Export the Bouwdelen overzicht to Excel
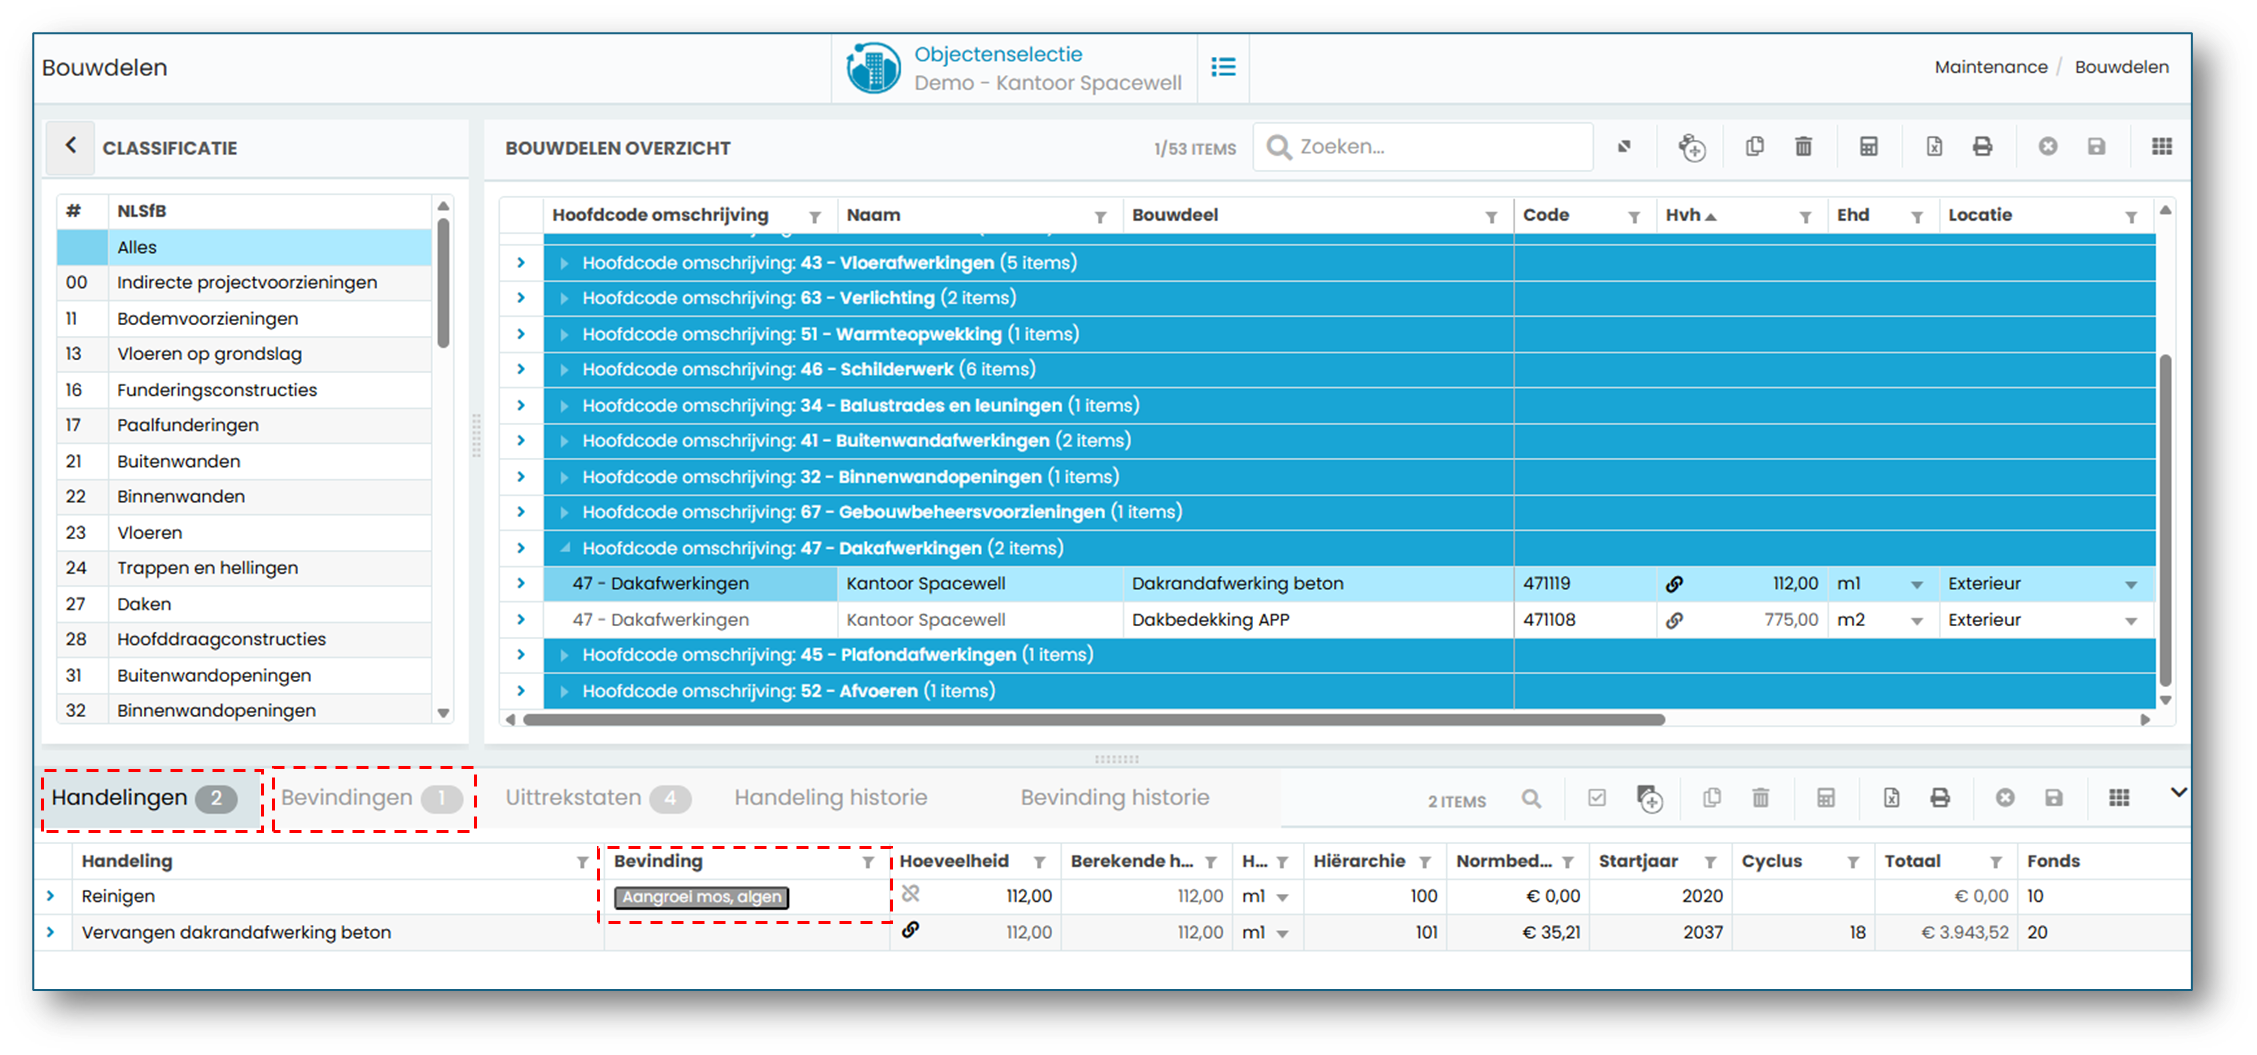The width and height of the screenshot is (2257, 1055). [1934, 147]
